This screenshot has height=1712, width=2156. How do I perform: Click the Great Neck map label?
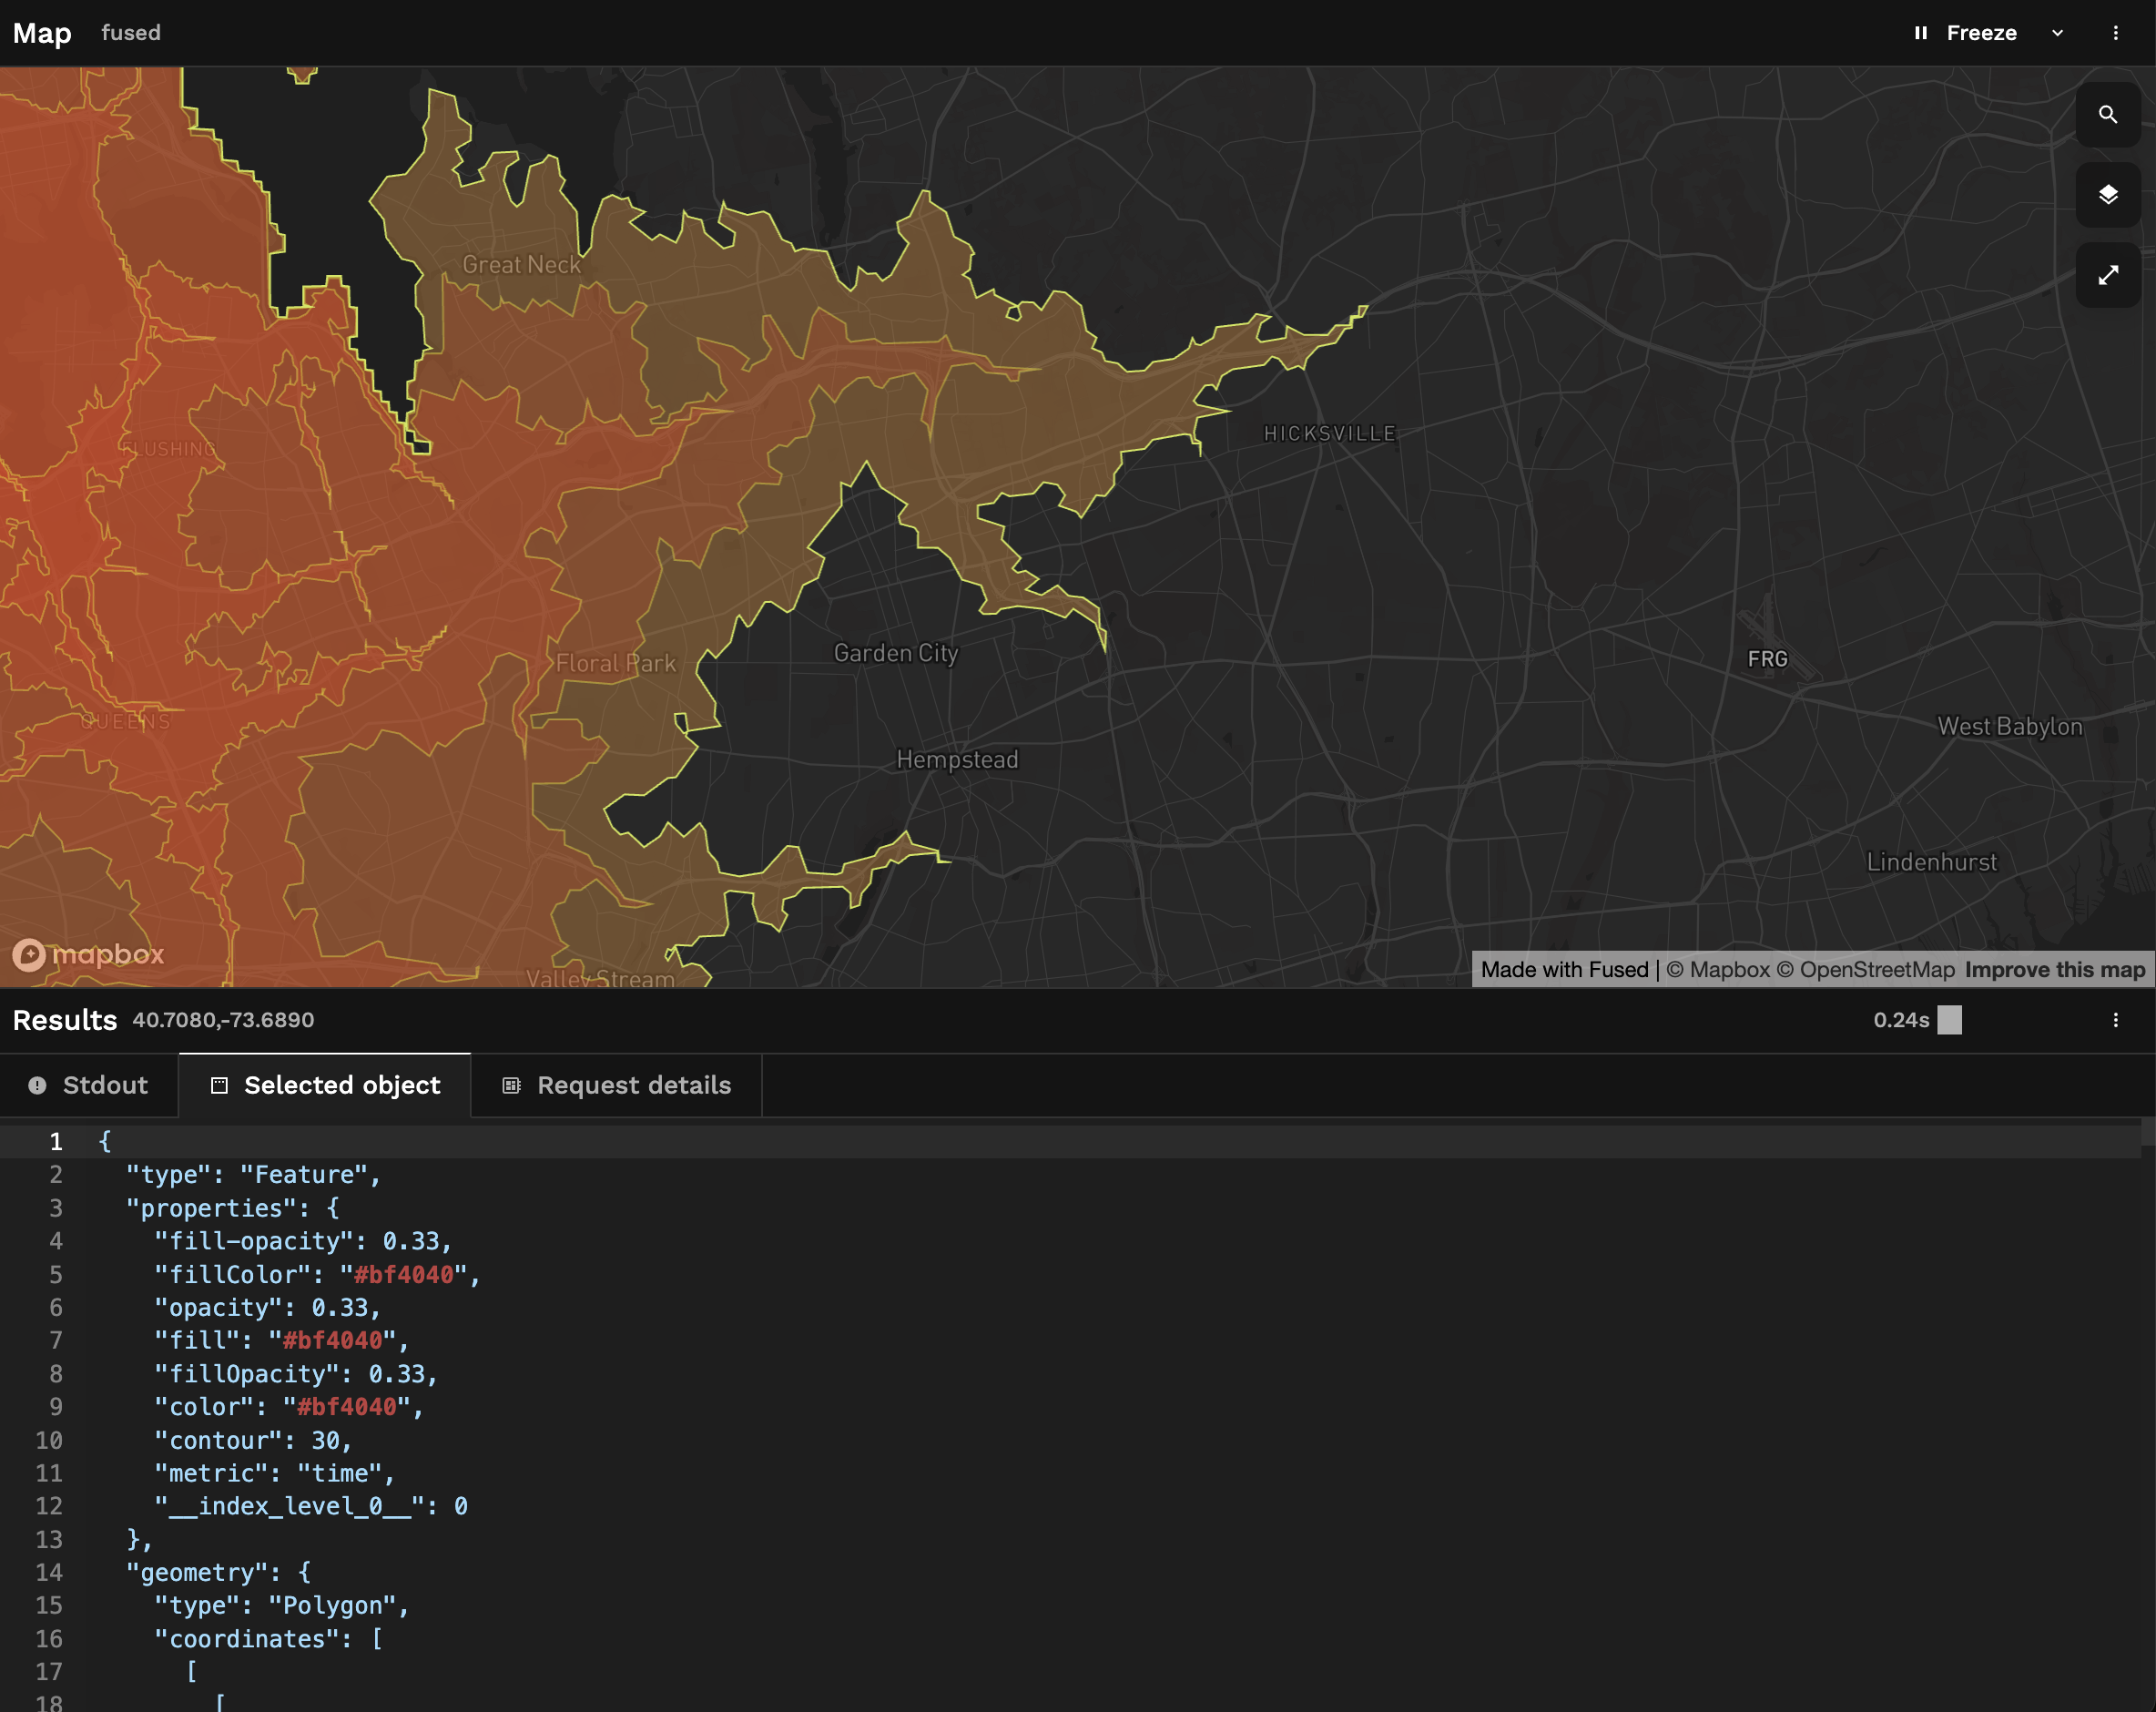(521, 265)
